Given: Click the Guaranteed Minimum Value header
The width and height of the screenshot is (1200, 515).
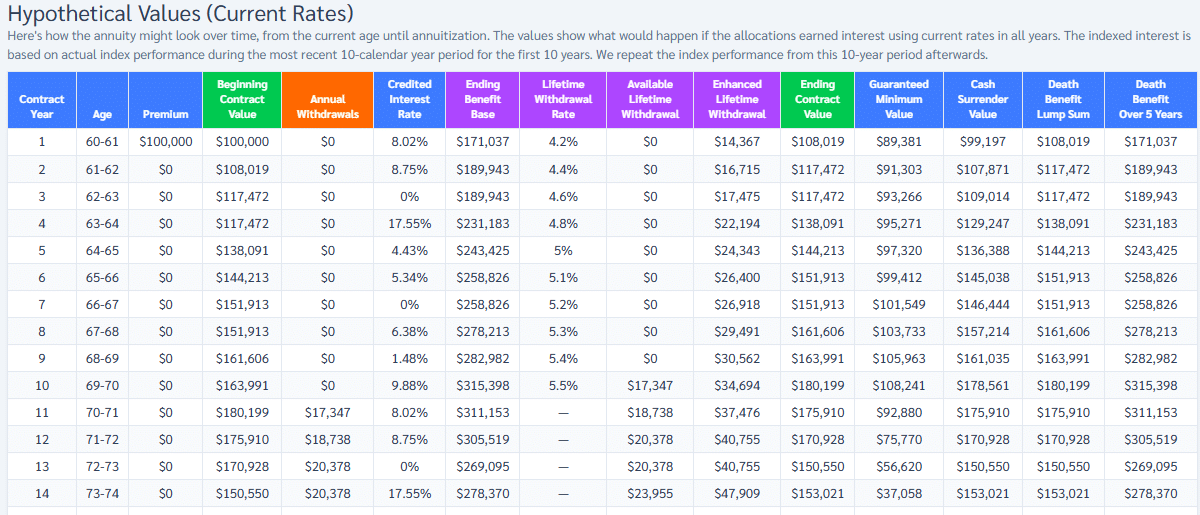Looking at the screenshot, I should 899,99.
